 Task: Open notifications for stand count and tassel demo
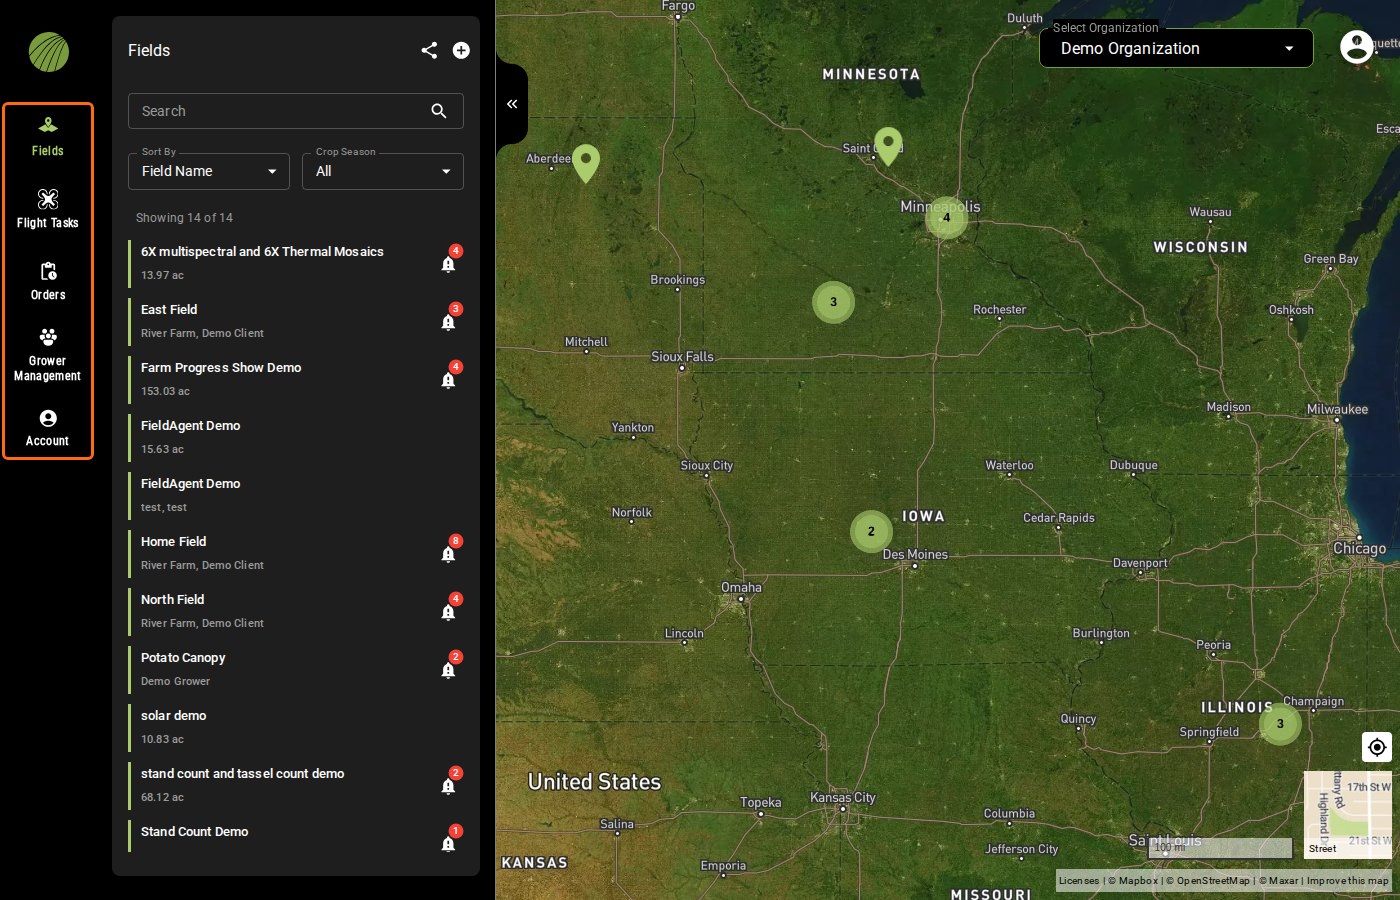click(x=449, y=784)
